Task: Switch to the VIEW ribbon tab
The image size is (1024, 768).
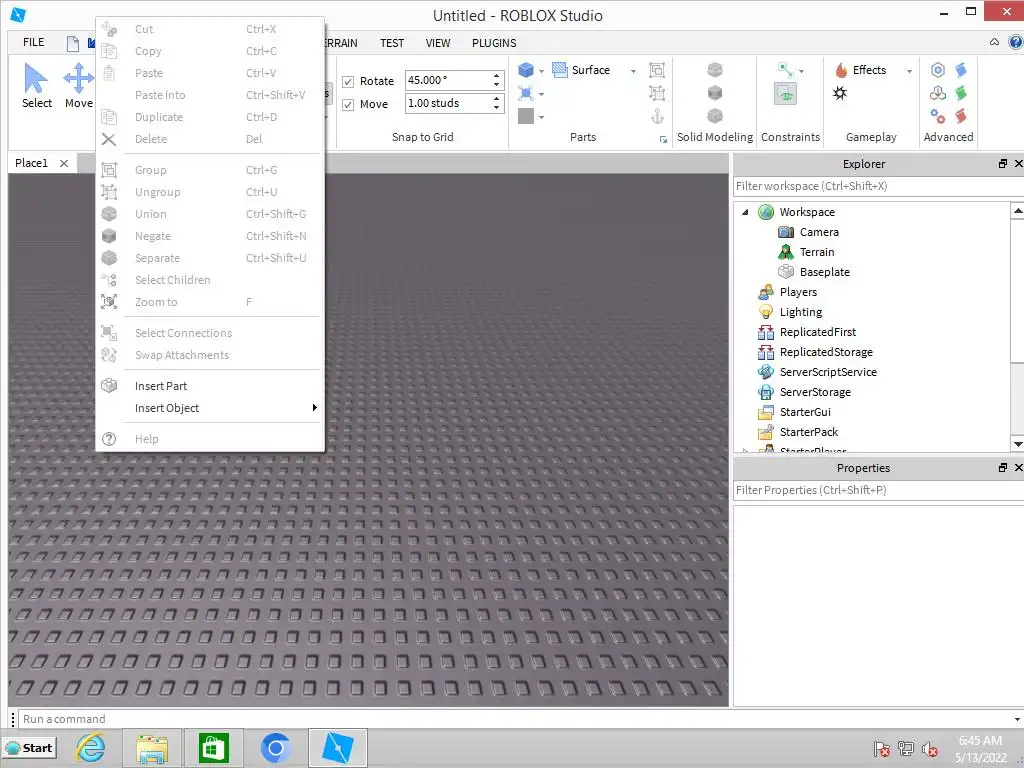Action: click(438, 43)
